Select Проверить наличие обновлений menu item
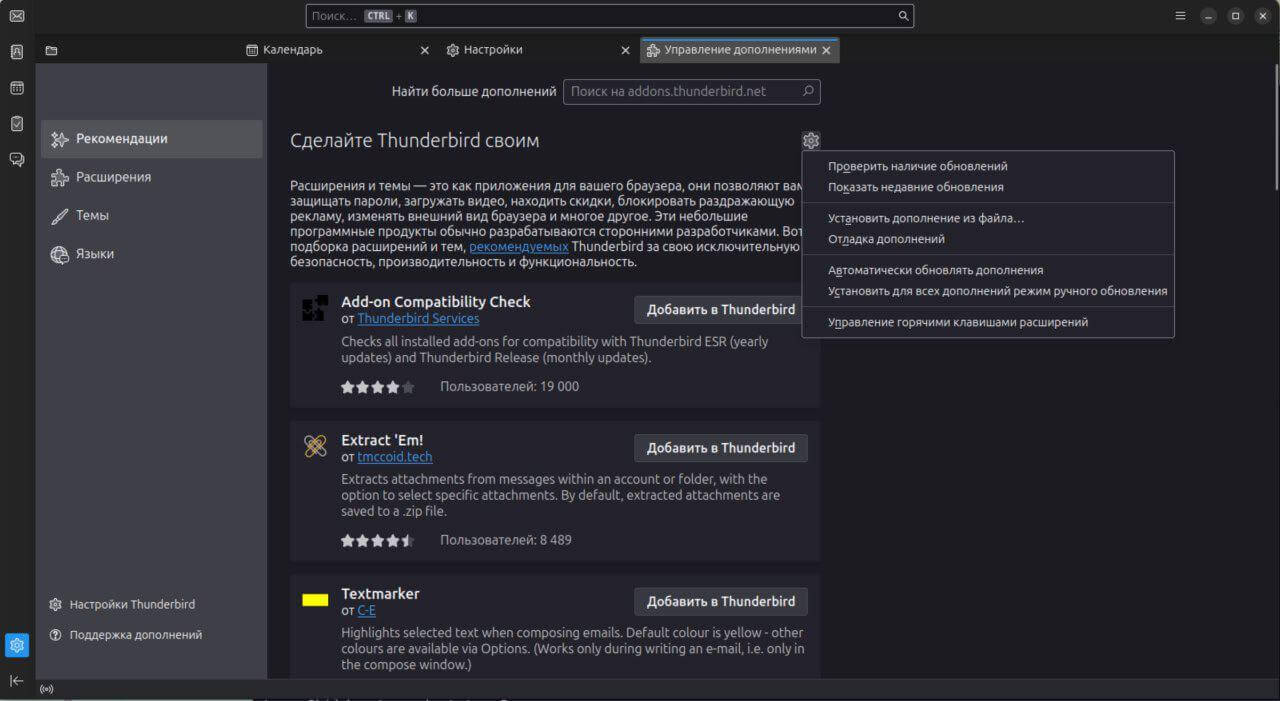The width and height of the screenshot is (1280, 701). (917, 166)
